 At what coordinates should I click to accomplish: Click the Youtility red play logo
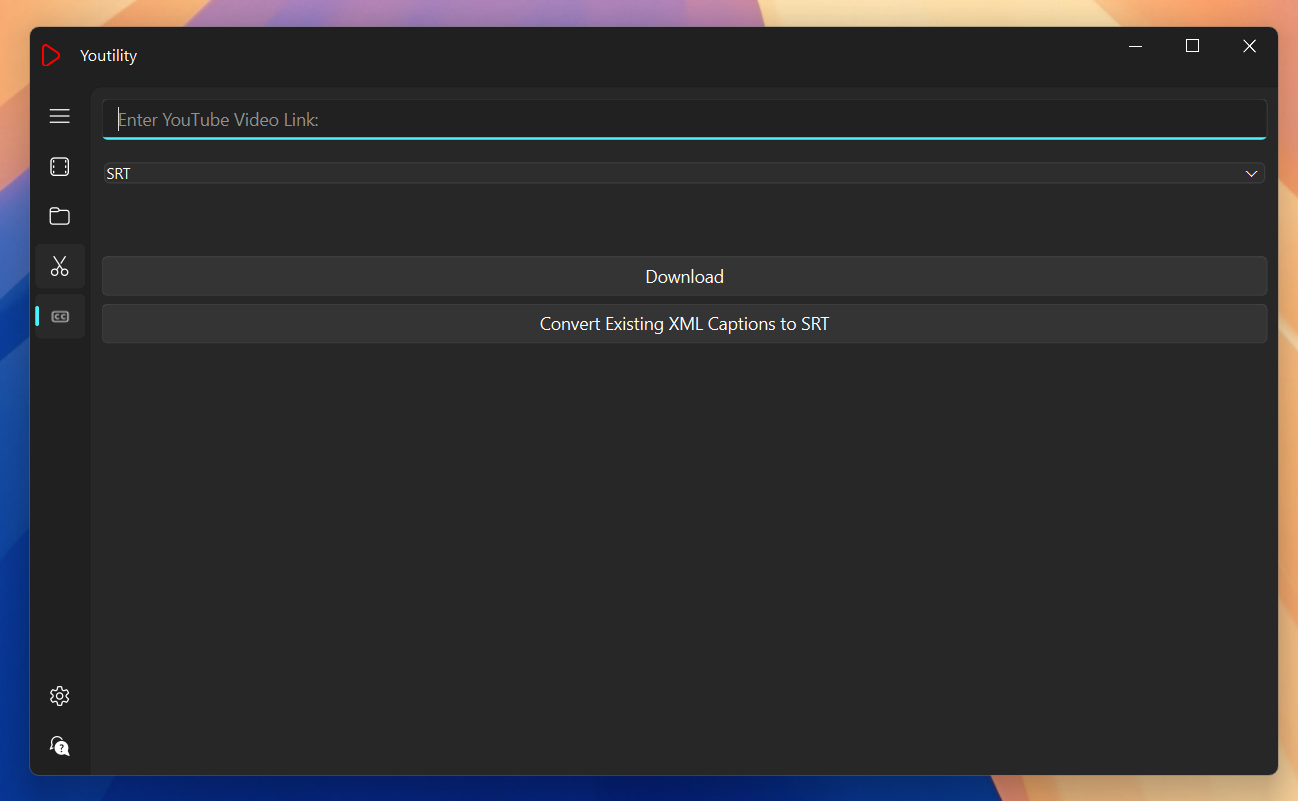[x=51, y=56]
